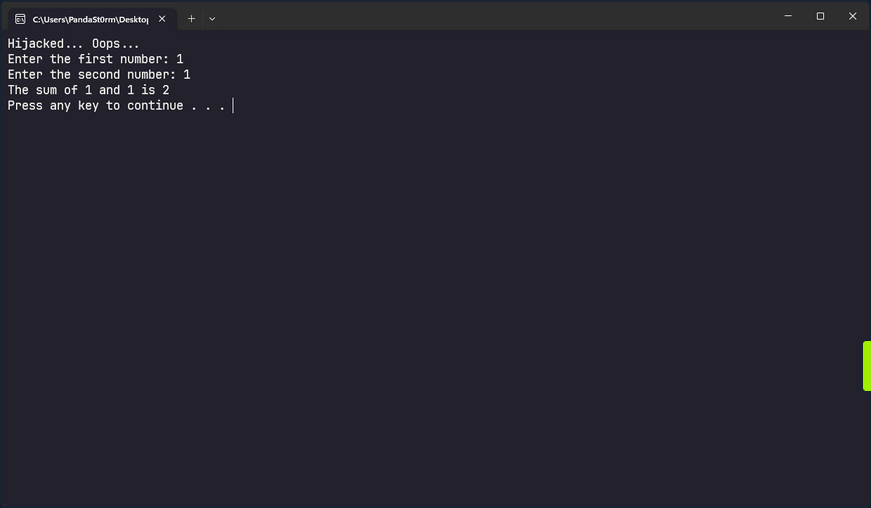This screenshot has width=871, height=508.
Task: Click the value 1 after first number prompt
Action: (x=180, y=59)
